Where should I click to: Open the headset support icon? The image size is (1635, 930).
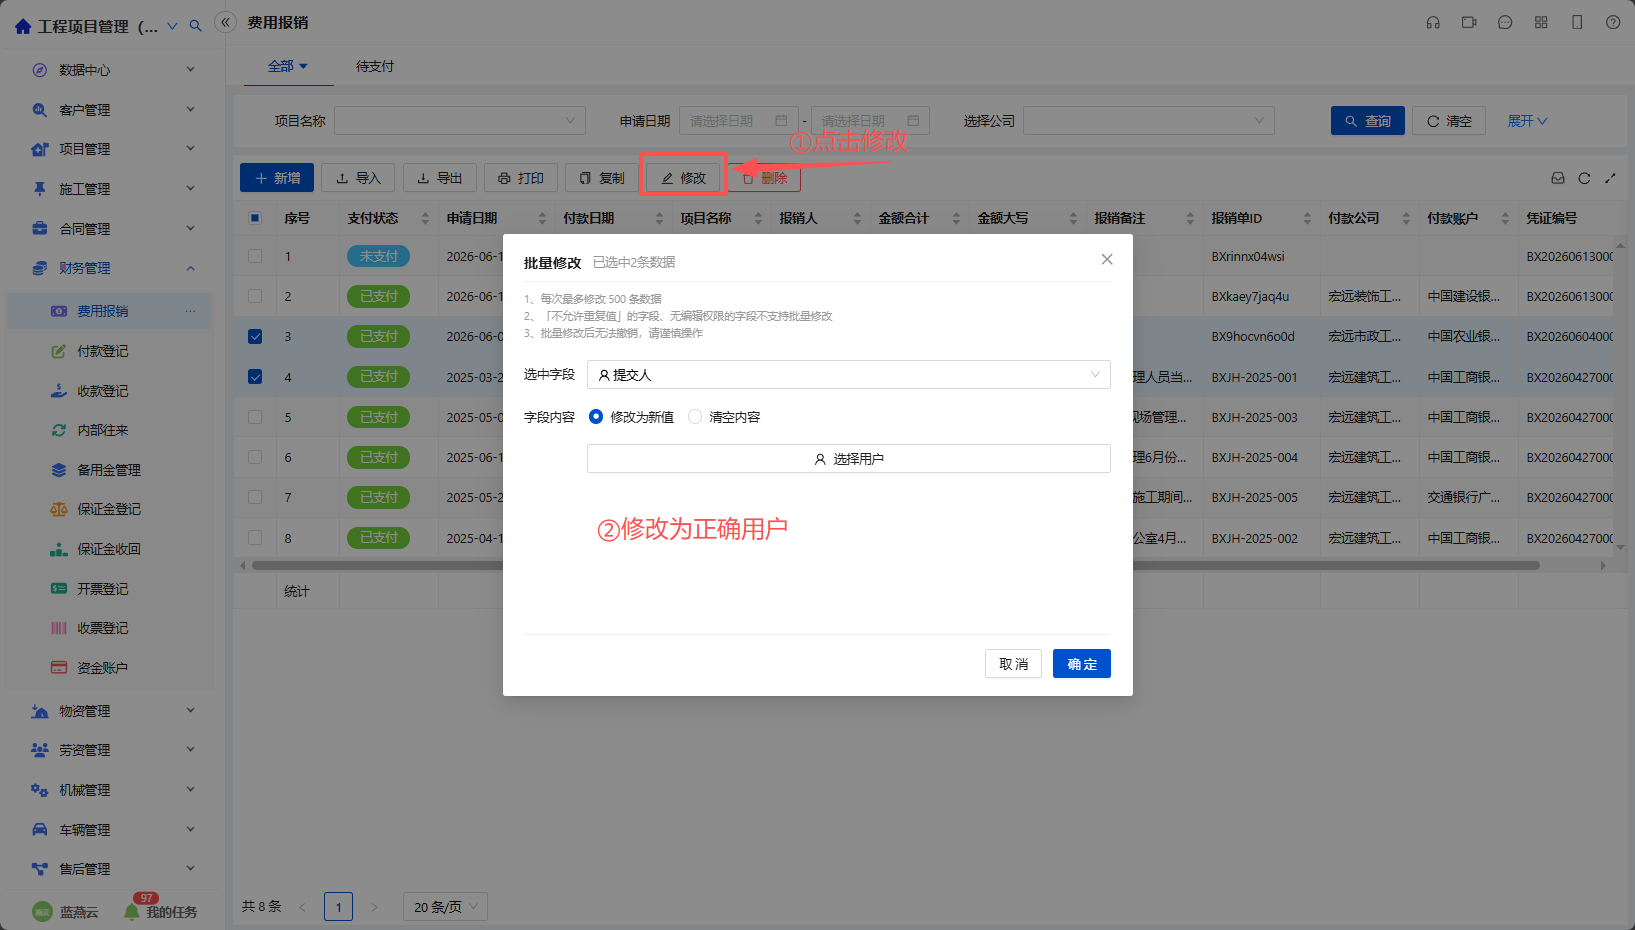[1433, 22]
